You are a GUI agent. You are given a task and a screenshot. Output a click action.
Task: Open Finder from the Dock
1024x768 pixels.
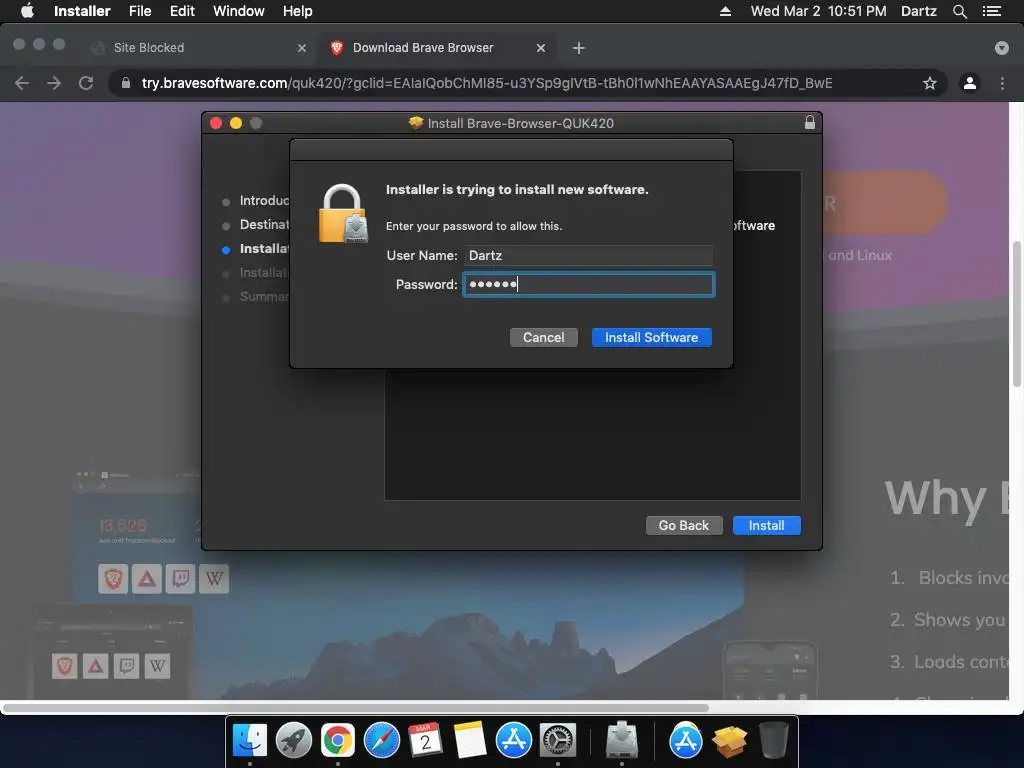pos(249,741)
